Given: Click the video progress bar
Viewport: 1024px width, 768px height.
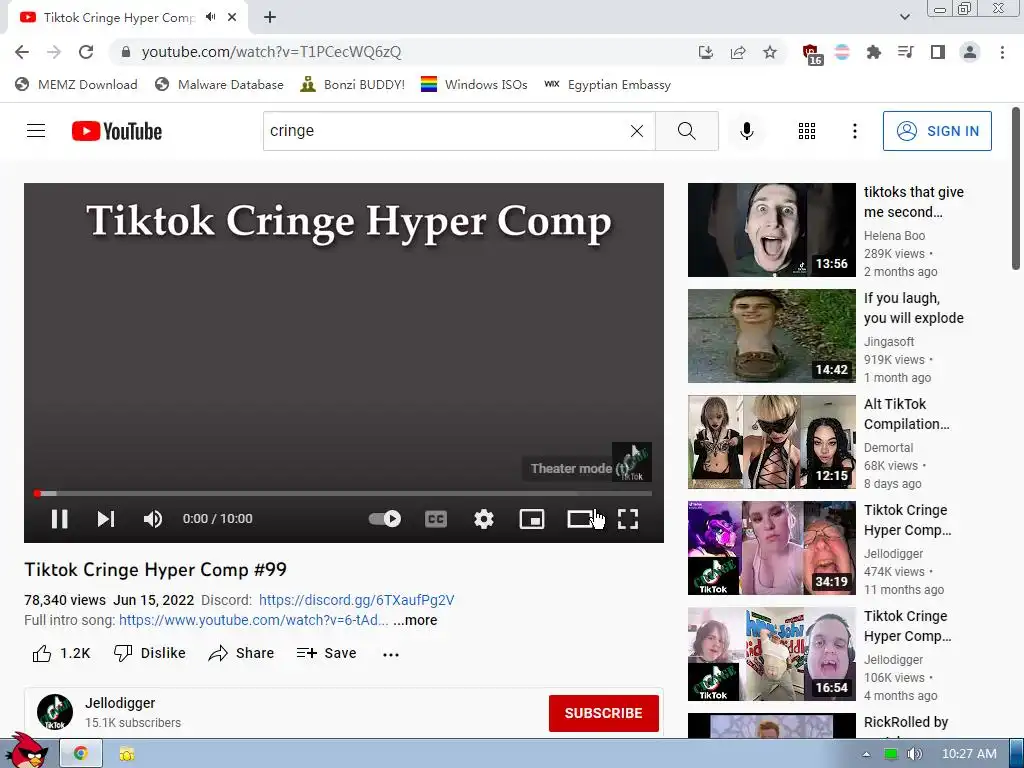Looking at the screenshot, I should (343, 494).
